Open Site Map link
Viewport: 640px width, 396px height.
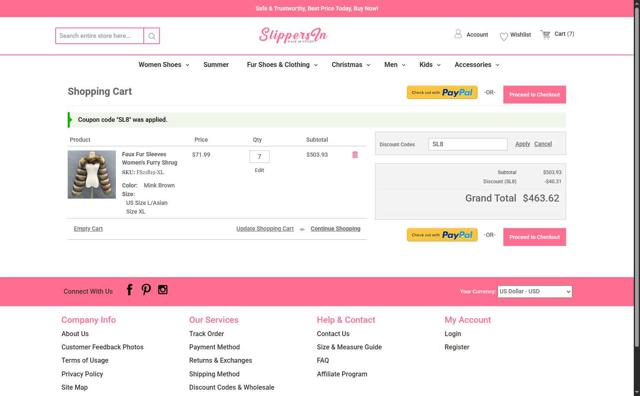coord(75,387)
